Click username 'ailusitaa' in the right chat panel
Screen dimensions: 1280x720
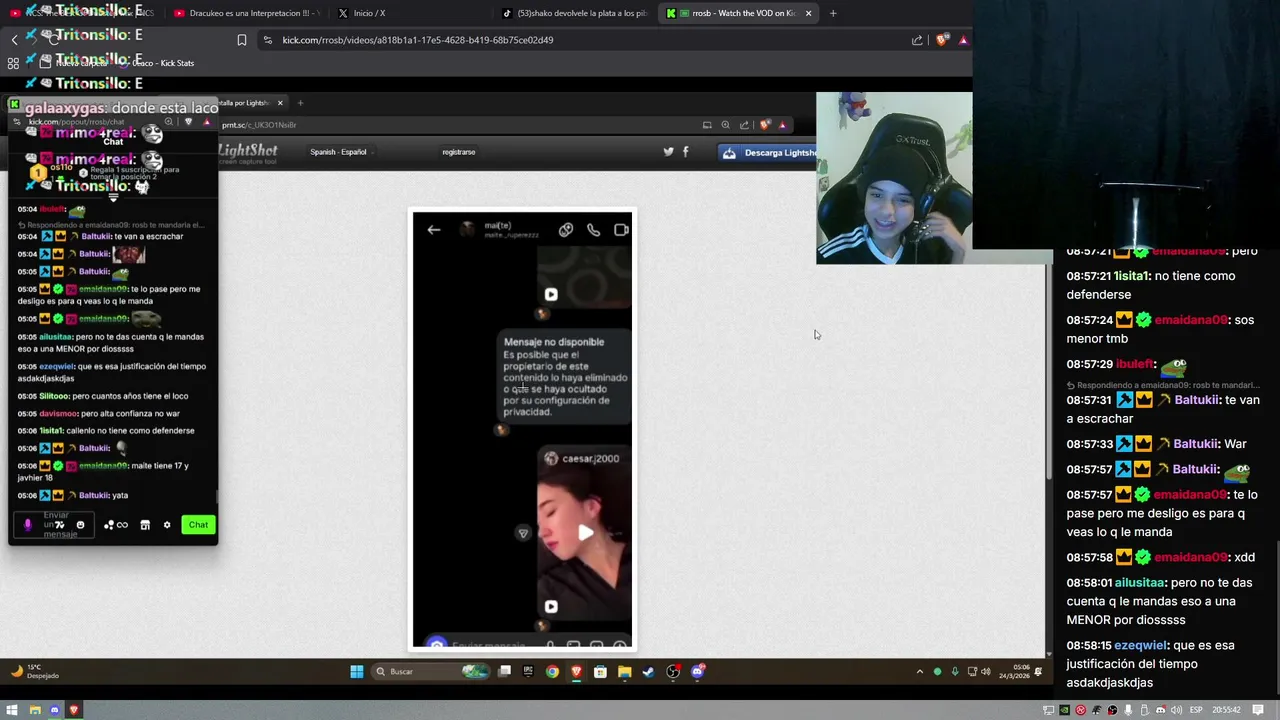point(1140,582)
